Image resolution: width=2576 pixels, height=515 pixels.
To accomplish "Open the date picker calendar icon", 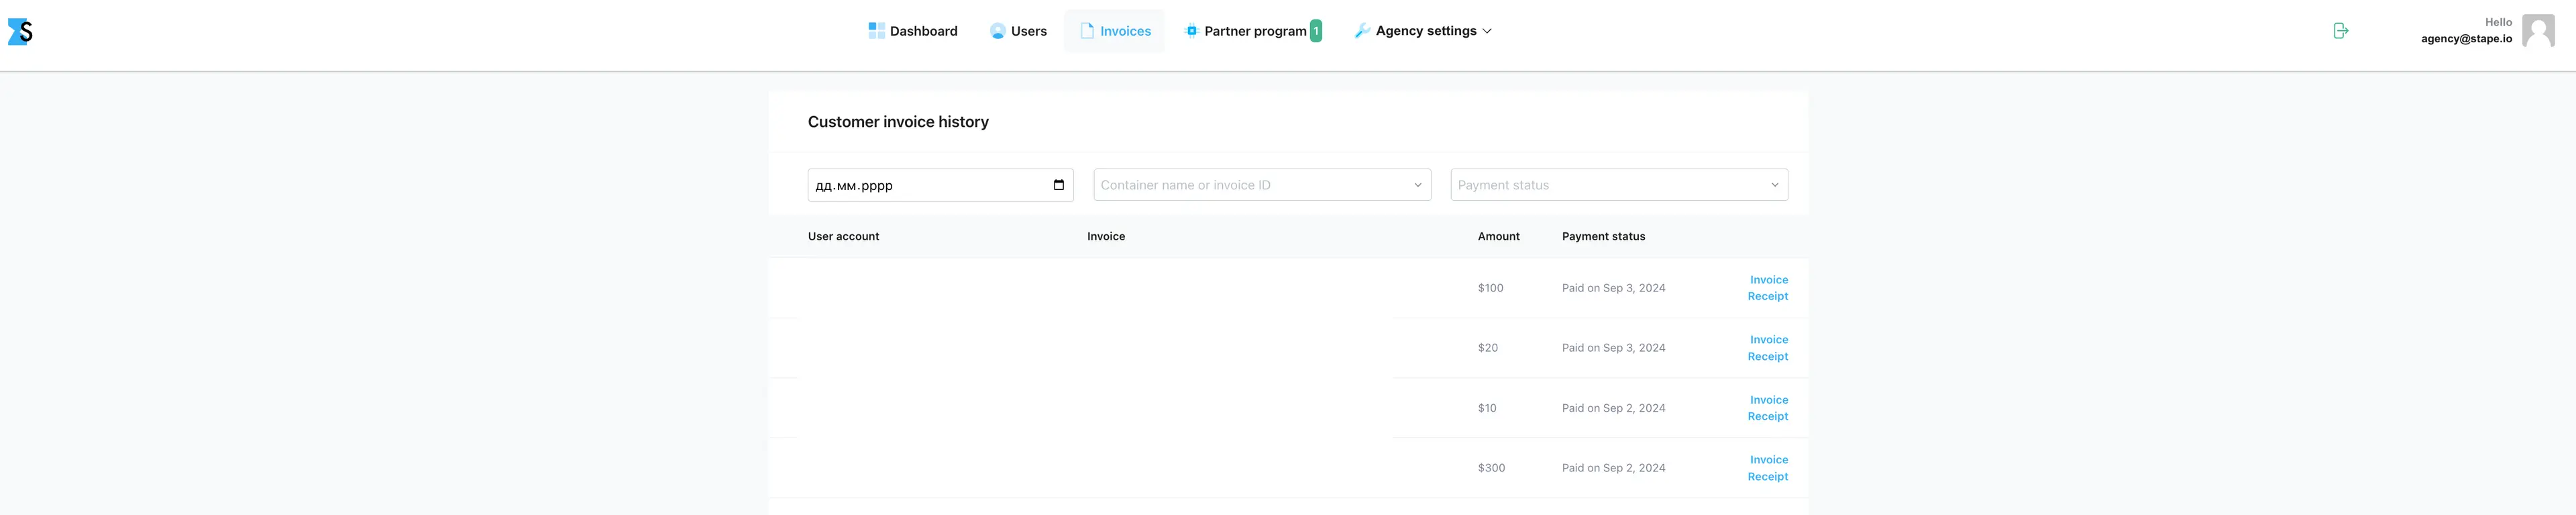I will (x=1059, y=185).
